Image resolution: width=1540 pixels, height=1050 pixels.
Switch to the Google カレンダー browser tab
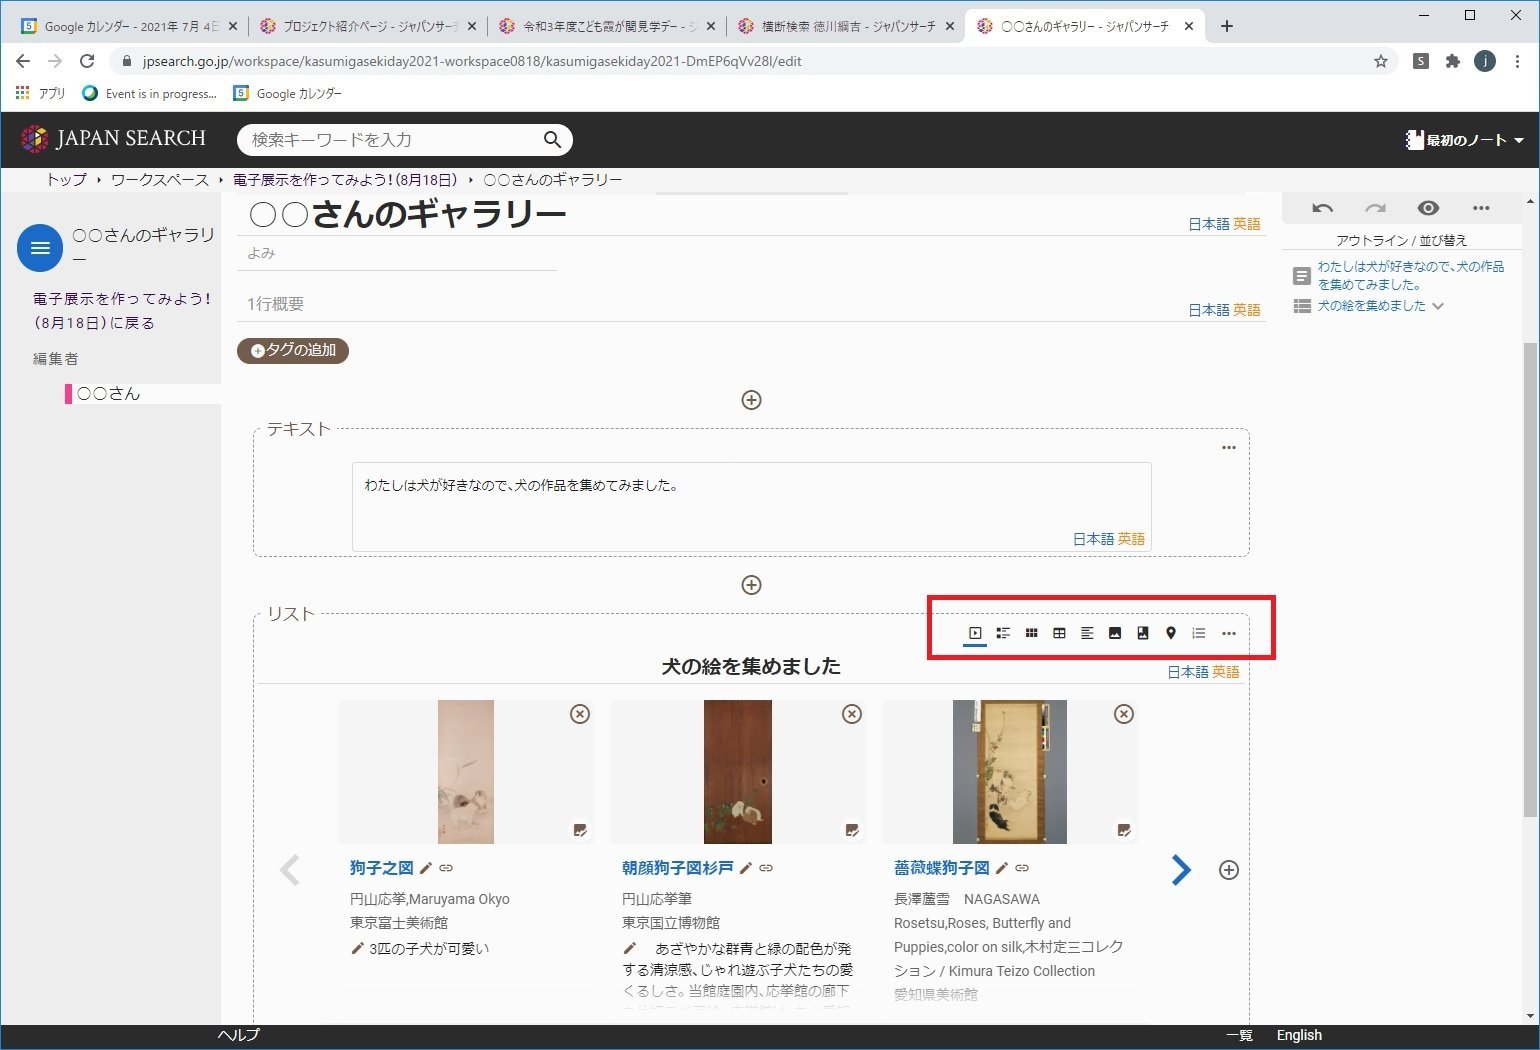coord(130,26)
